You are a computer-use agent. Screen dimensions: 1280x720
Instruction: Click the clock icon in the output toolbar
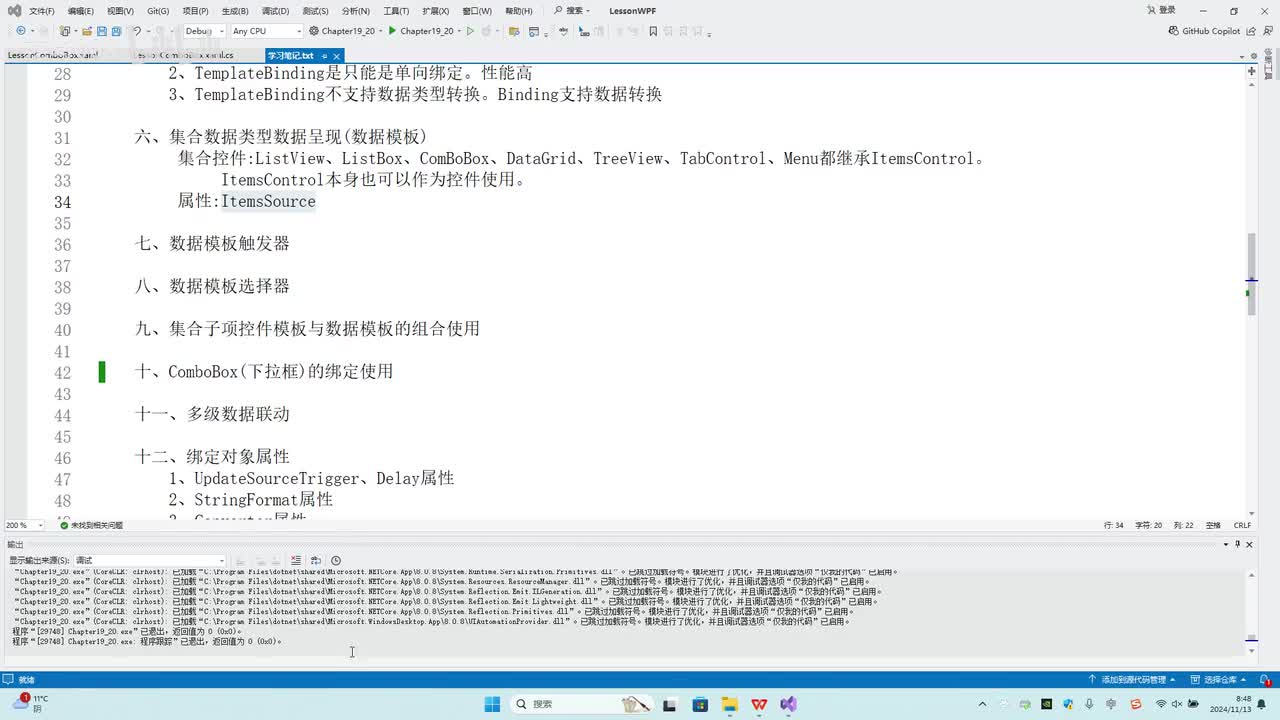[x=336, y=560]
